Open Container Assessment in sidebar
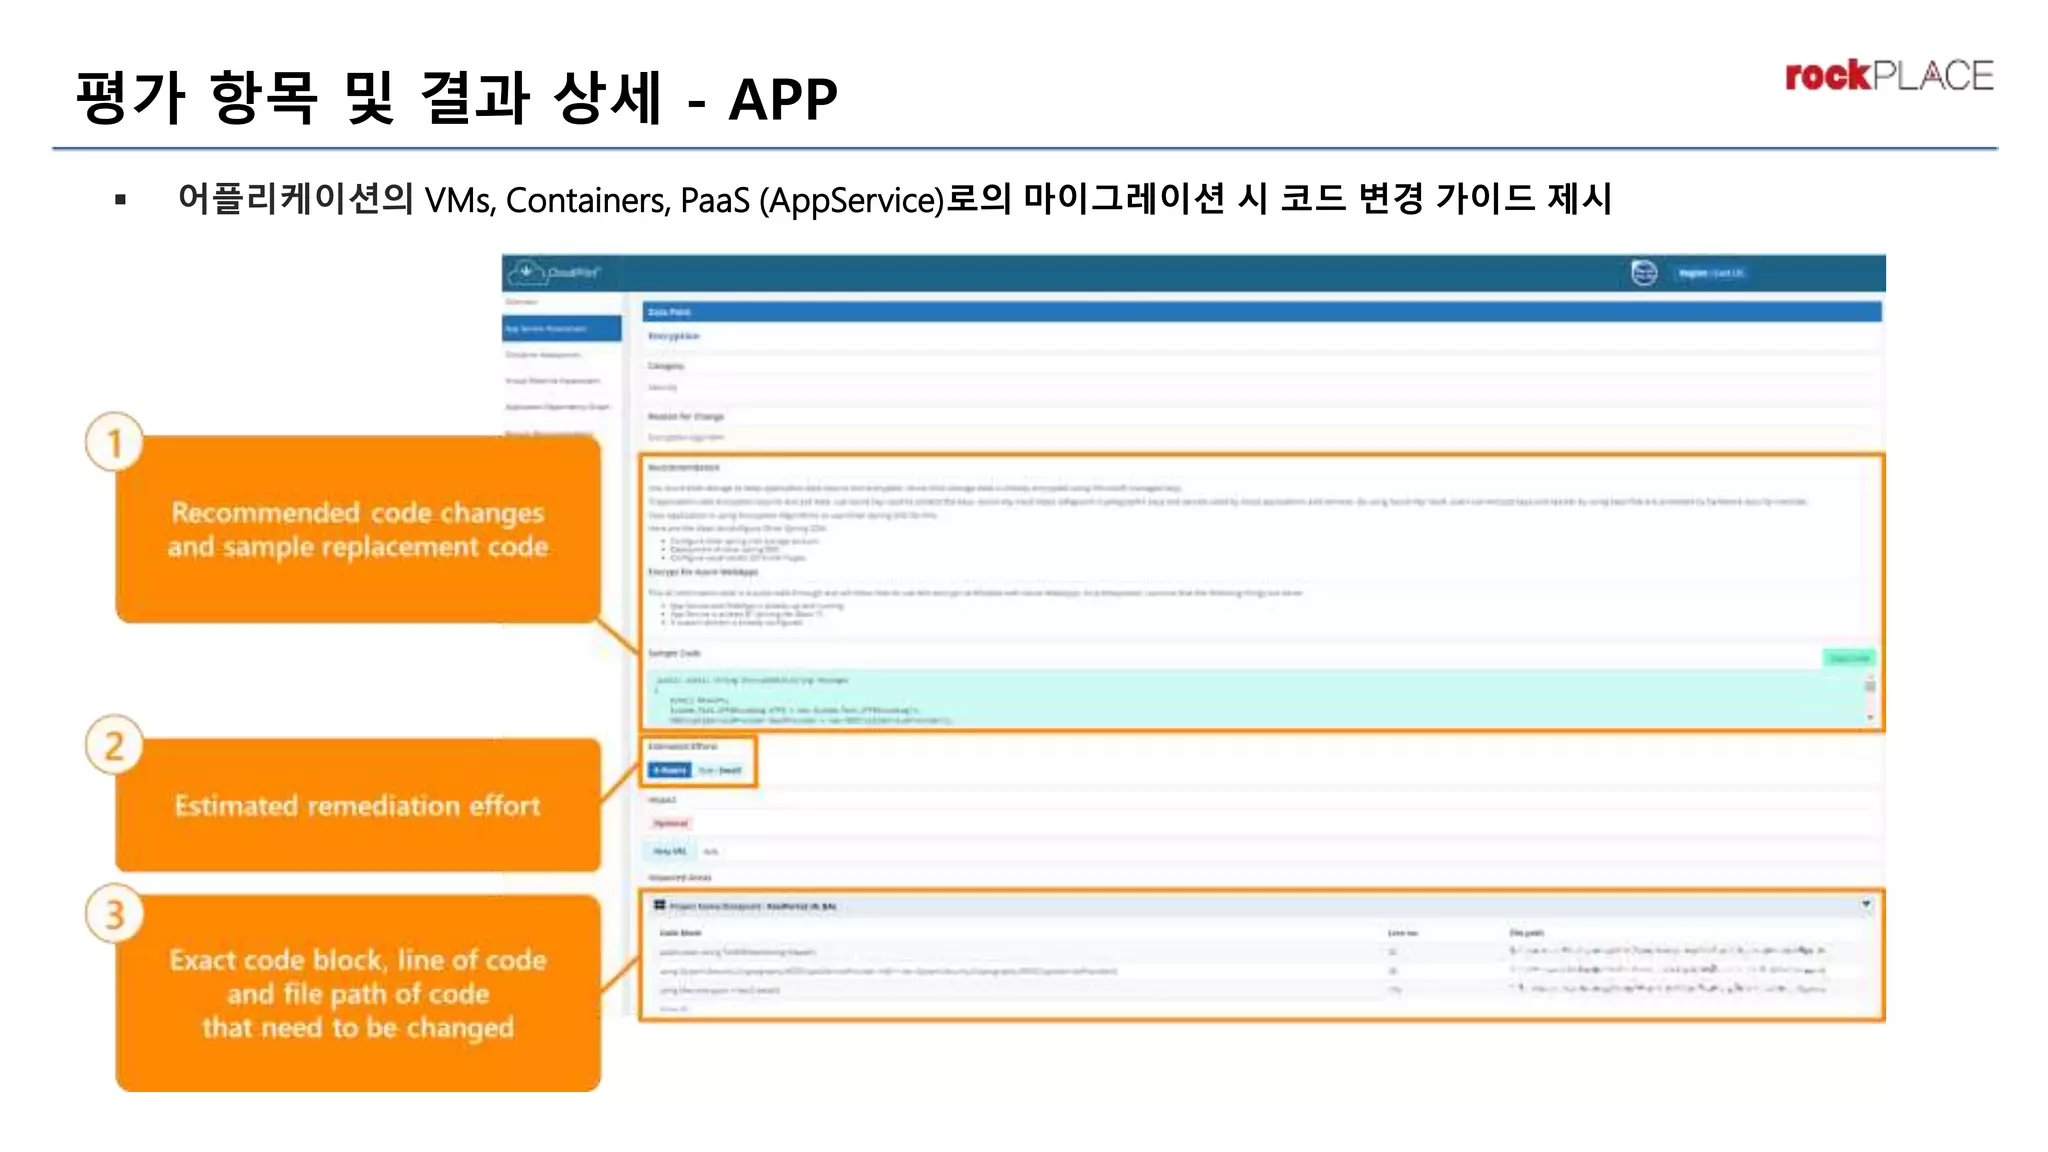Image resolution: width=2048 pixels, height=1152 pixels. click(543, 355)
